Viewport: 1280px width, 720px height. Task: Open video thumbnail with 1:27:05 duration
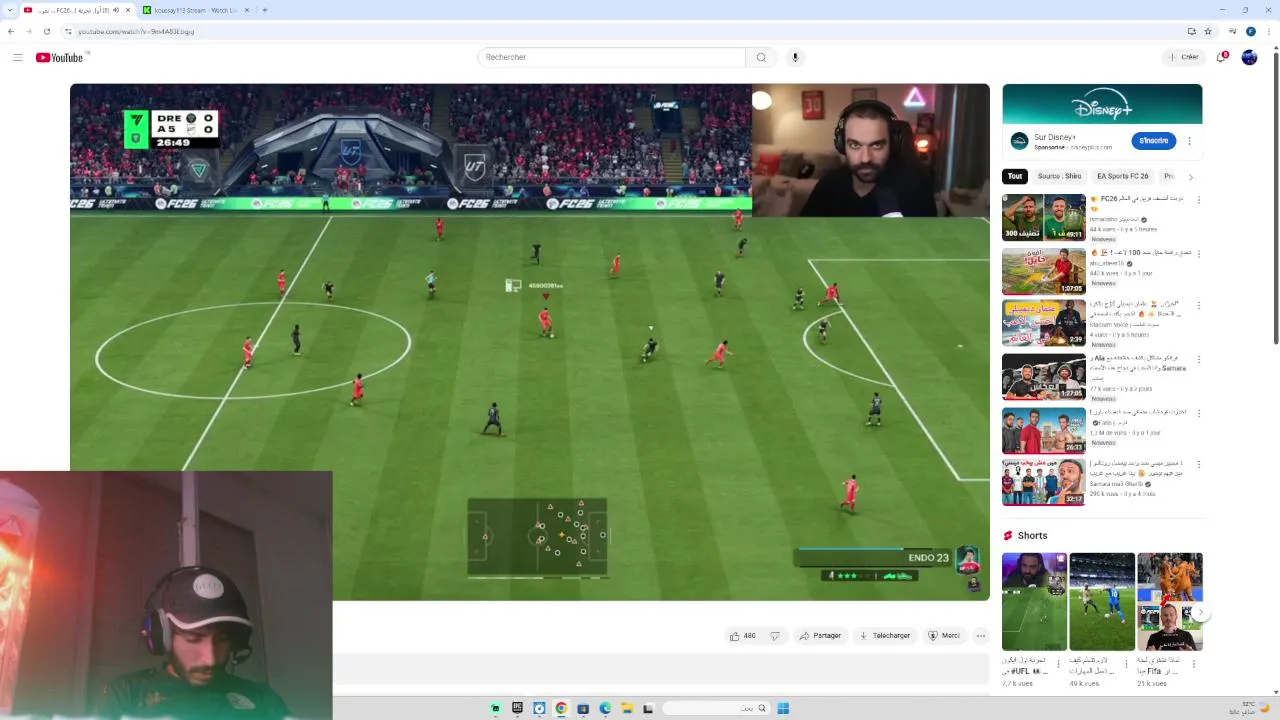(1044, 377)
